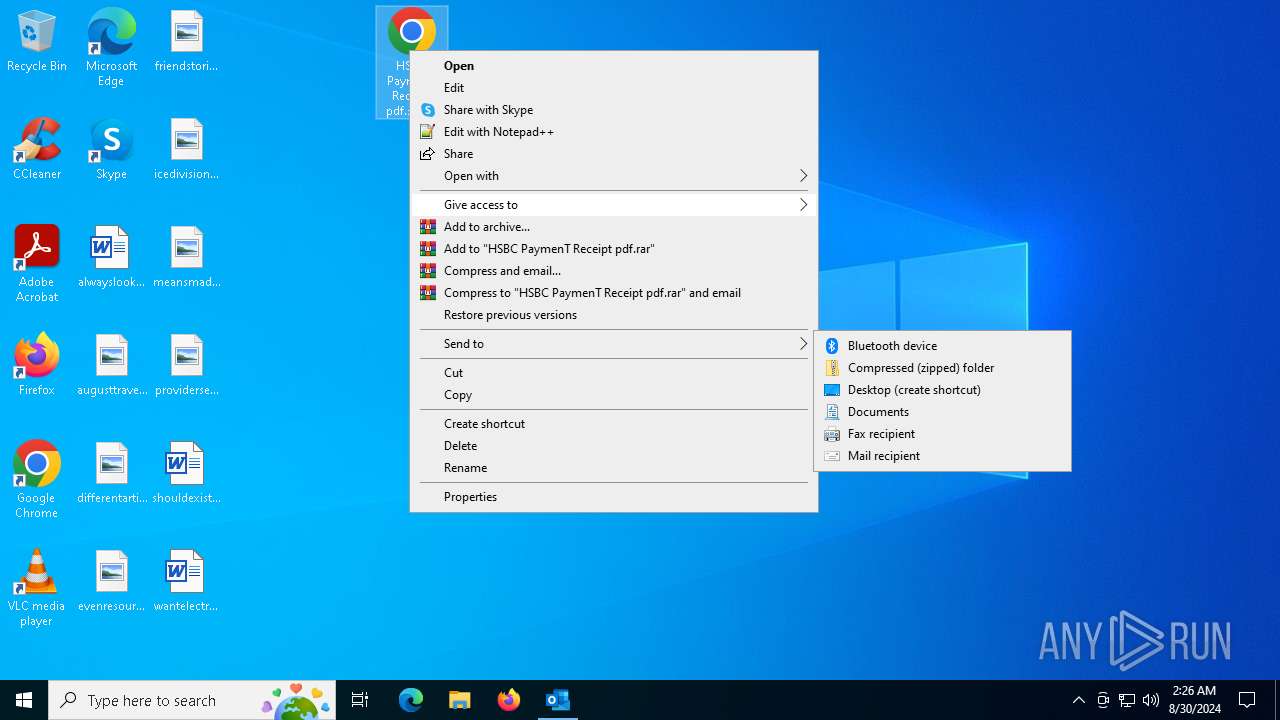Click the Share menu entry
The image size is (1280, 720).
[x=614, y=154]
